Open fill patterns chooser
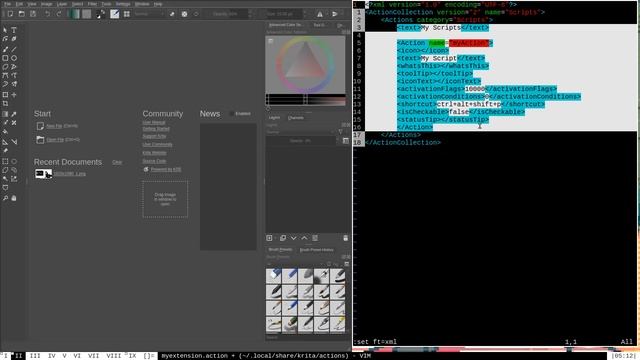This screenshot has height=360, width=640. point(87,14)
